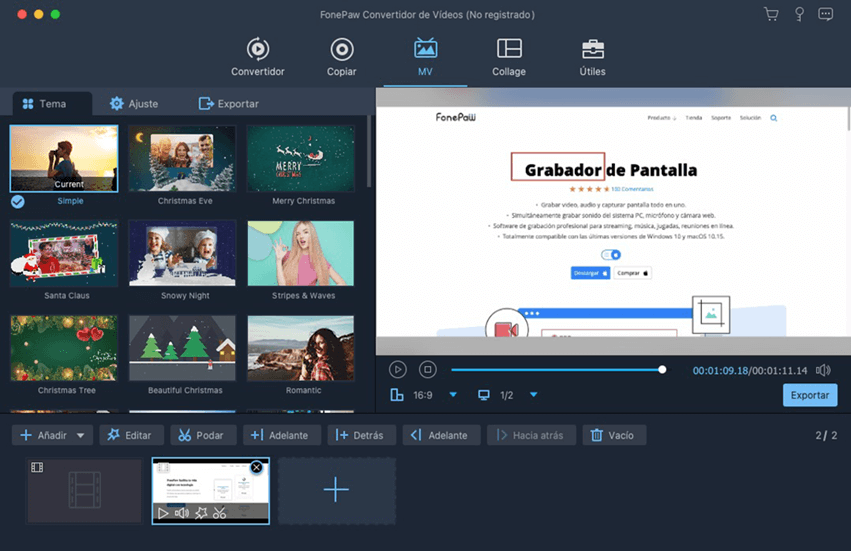Open the shopping cart icon
Image resolution: width=851 pixels, height=551 pixels.
[x=771, y=14]
